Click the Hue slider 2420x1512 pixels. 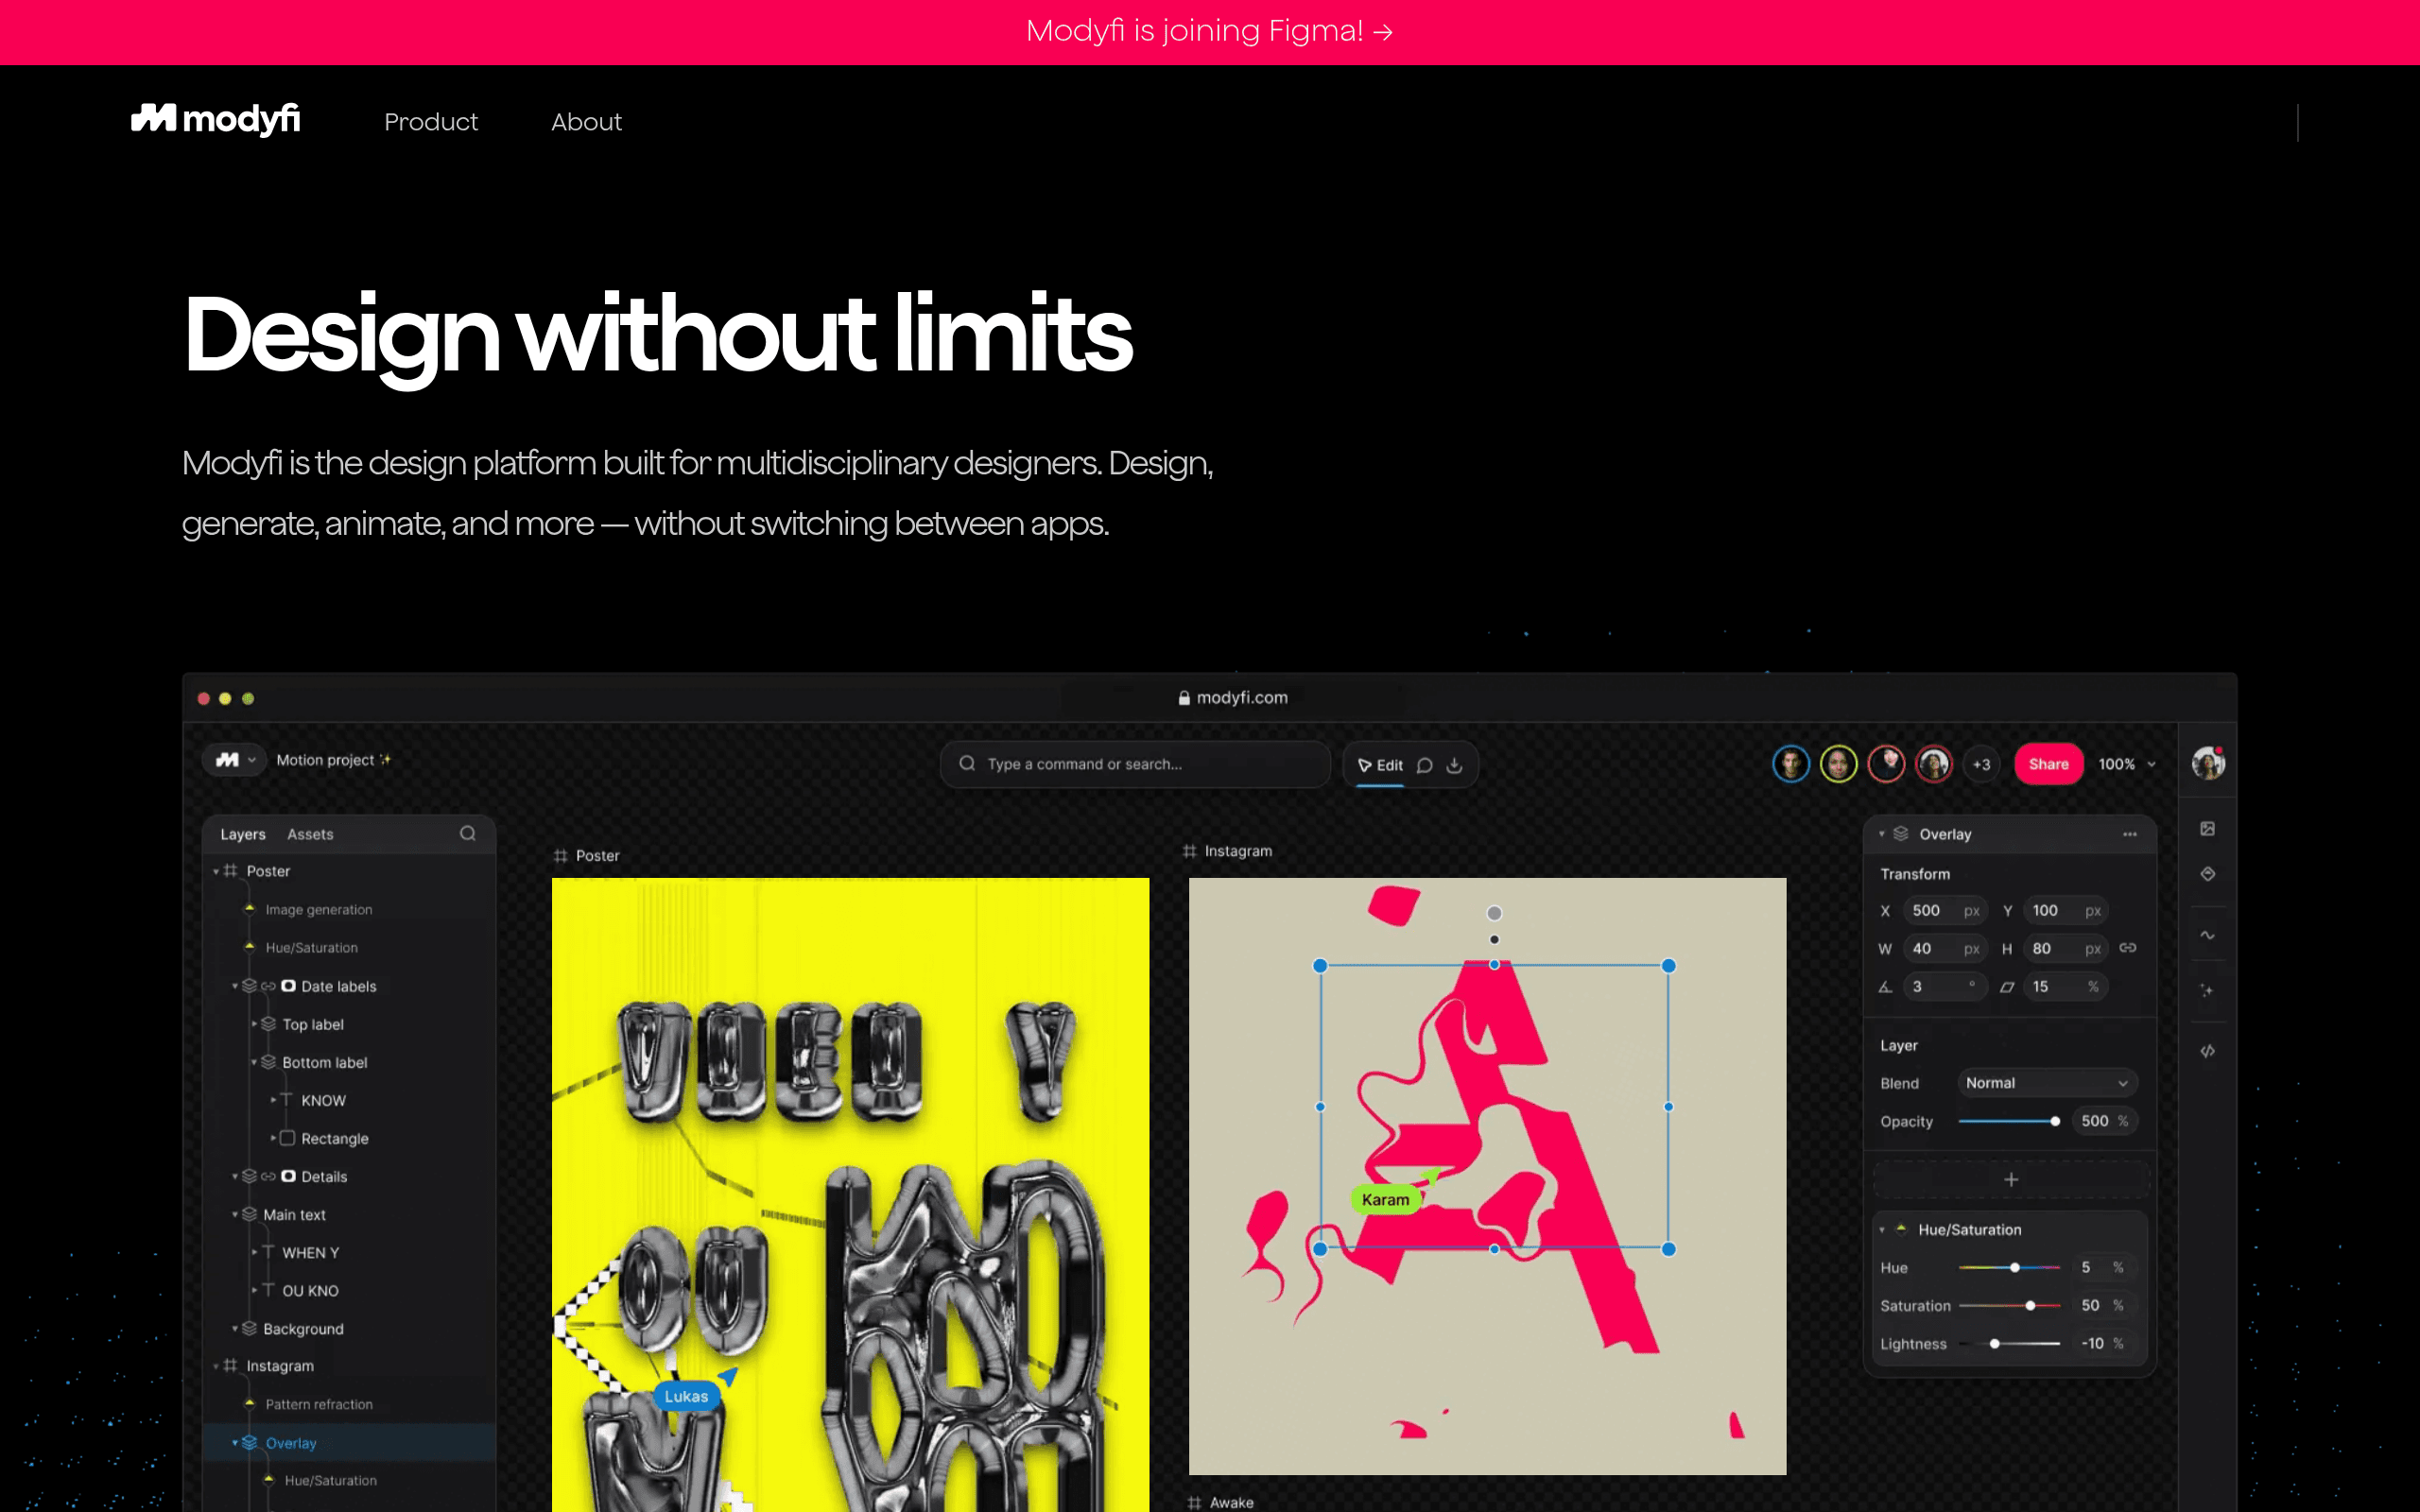(x=2009, y=1268)
